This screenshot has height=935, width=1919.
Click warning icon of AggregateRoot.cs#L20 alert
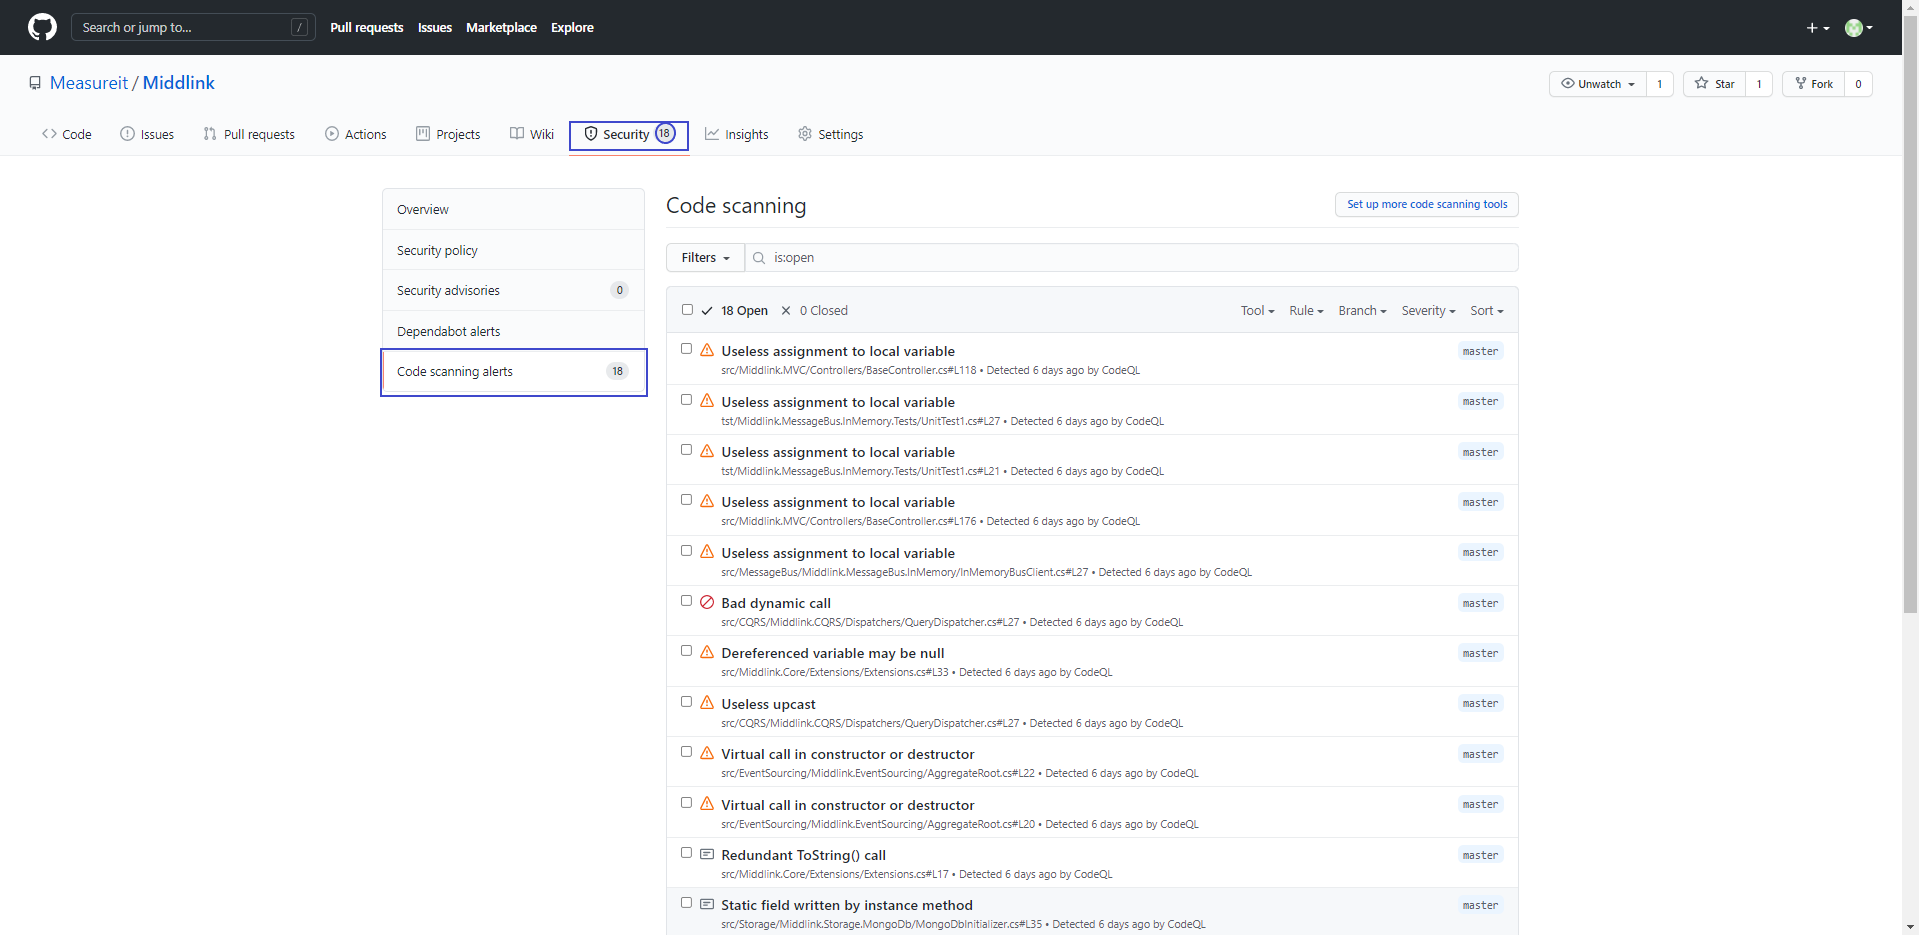click(x=707, y=804)
